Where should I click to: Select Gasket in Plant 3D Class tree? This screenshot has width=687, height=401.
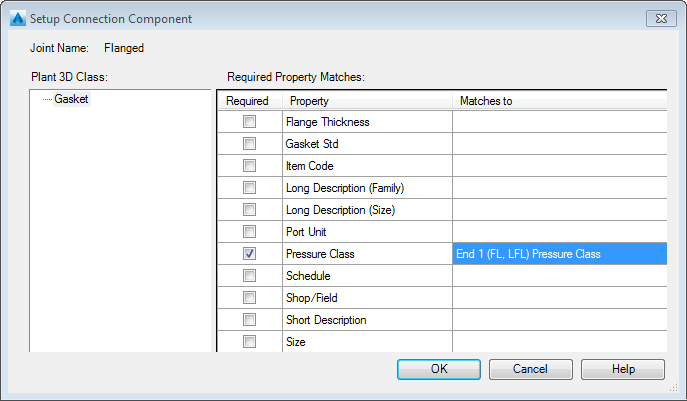point(71,99)
